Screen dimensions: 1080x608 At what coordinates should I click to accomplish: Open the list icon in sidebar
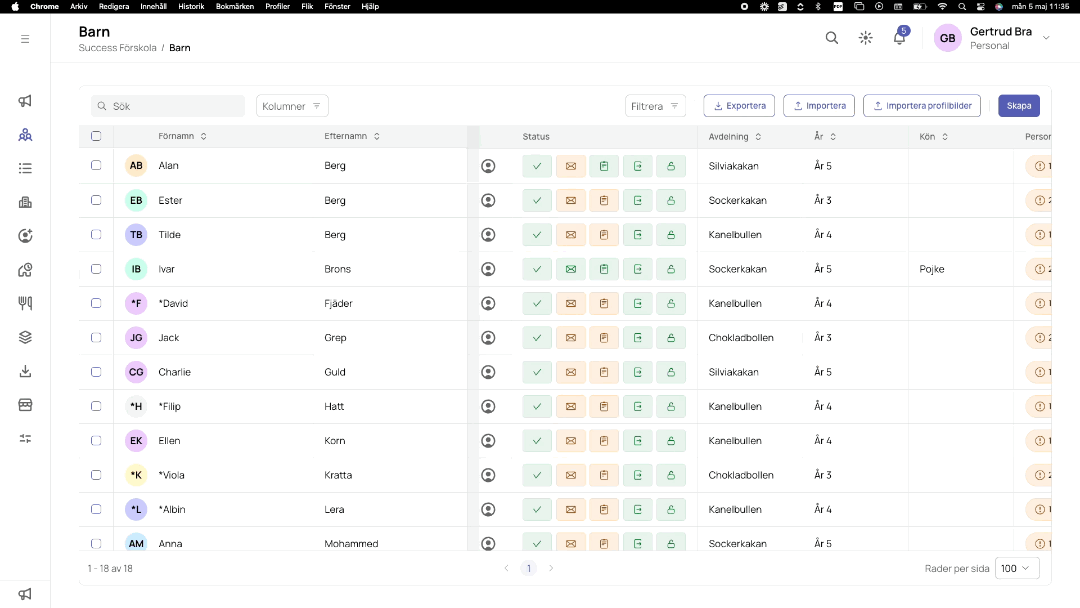coord(25,169)
